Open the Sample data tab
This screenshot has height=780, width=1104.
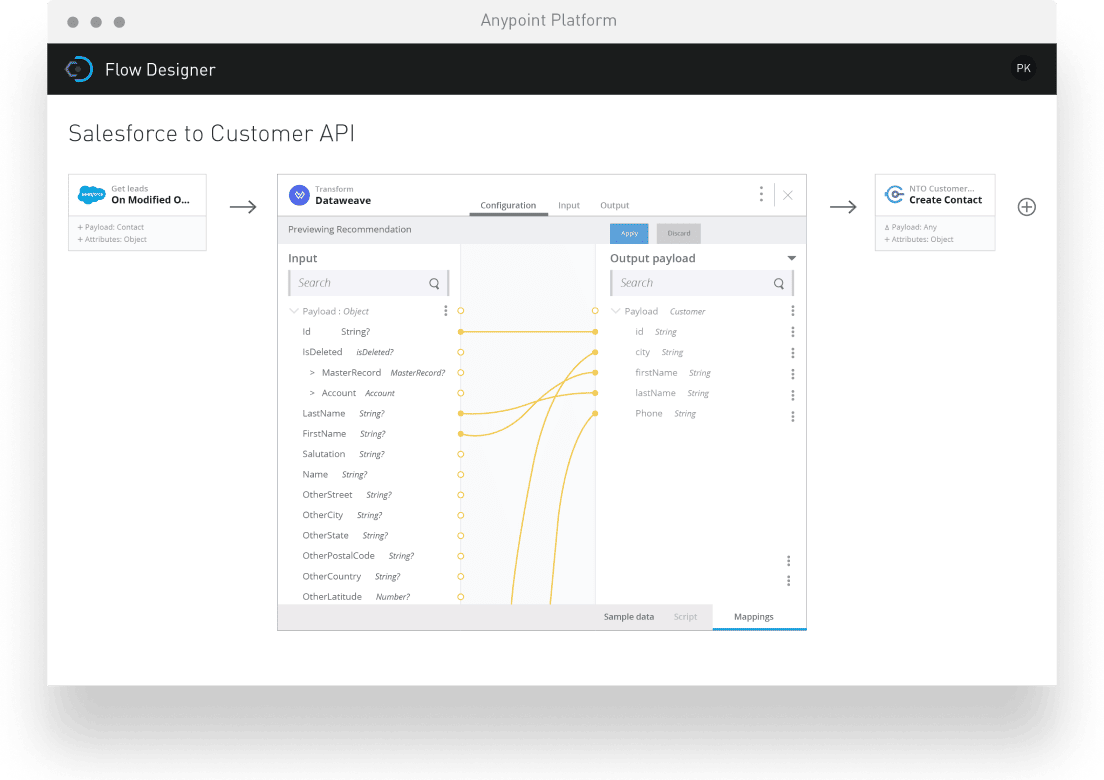coord(629,617)
